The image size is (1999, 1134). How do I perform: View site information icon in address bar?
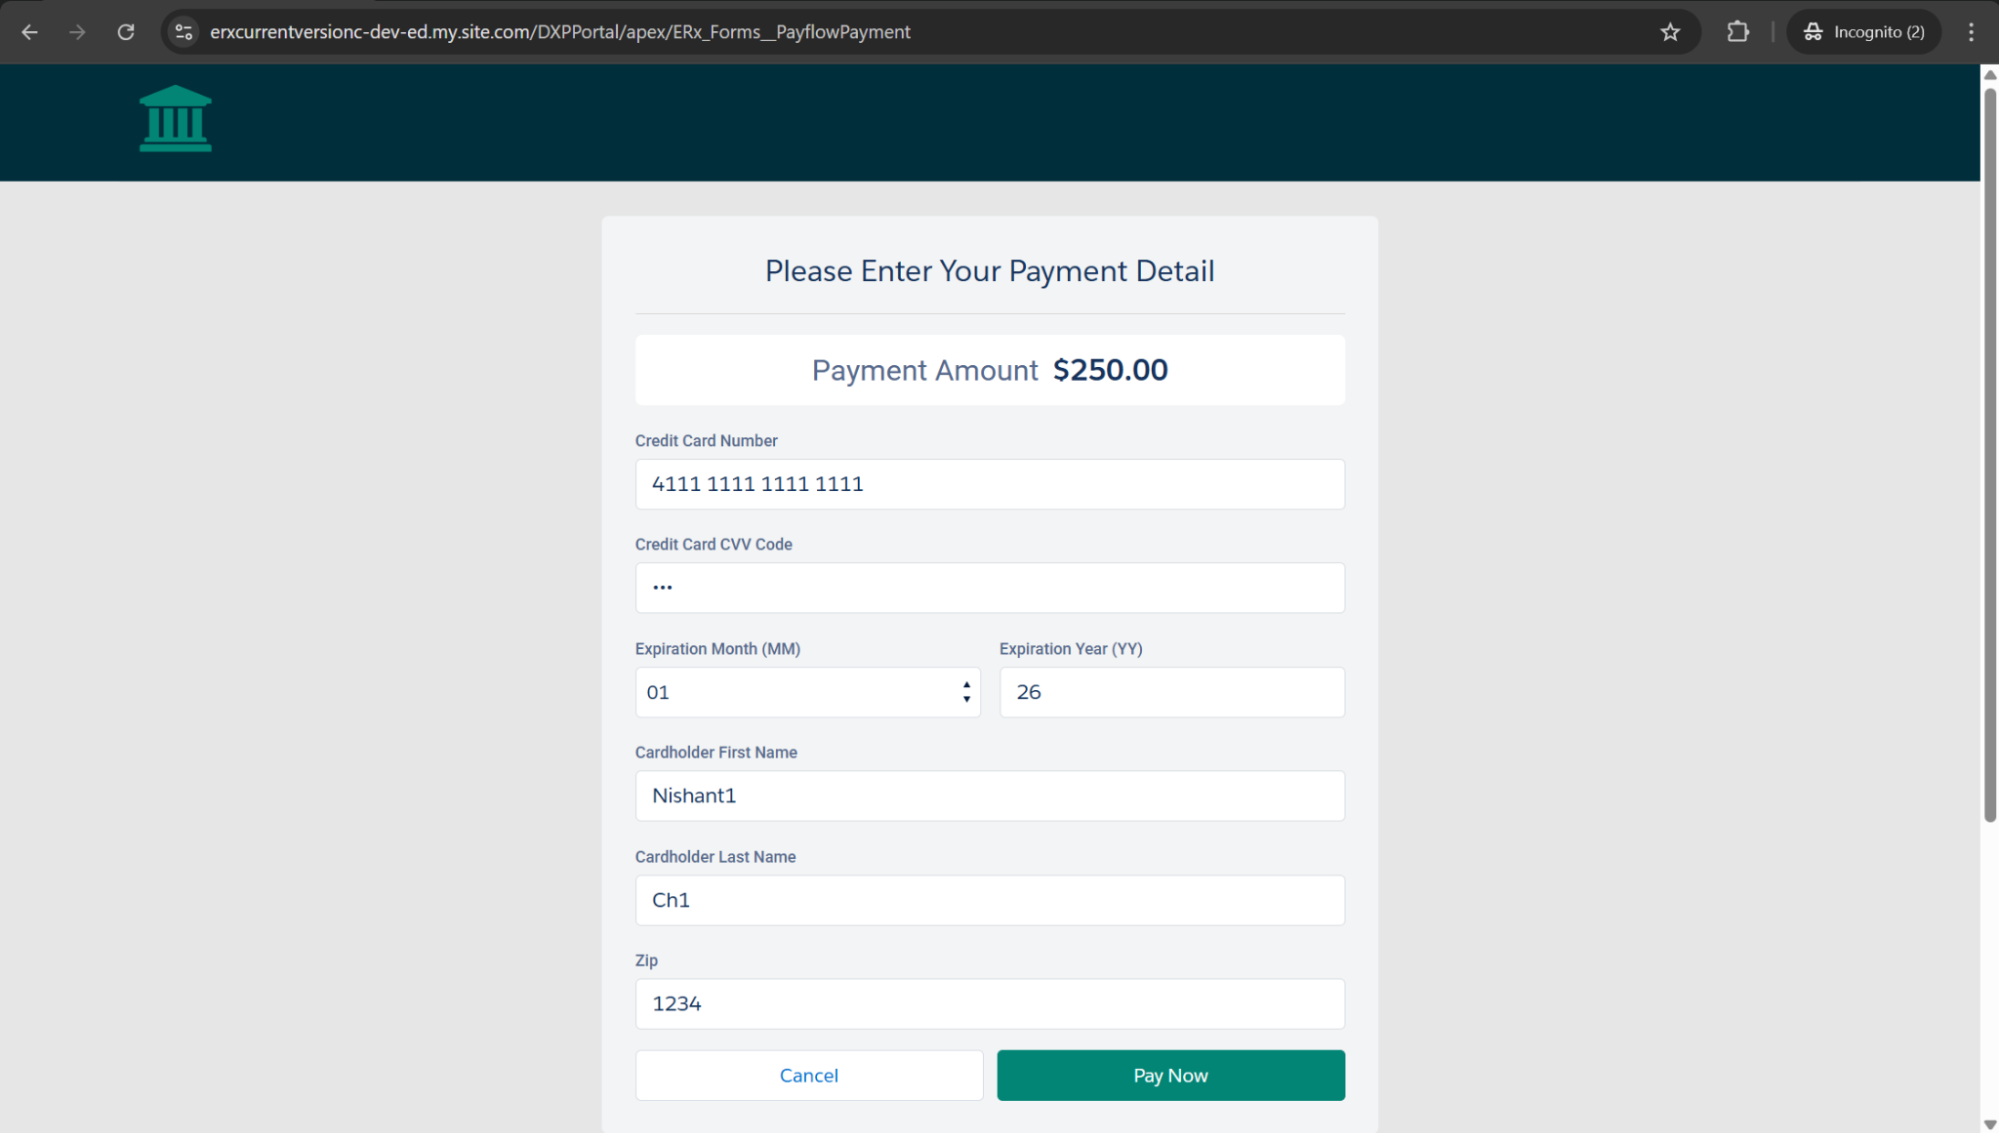(184, 32)
